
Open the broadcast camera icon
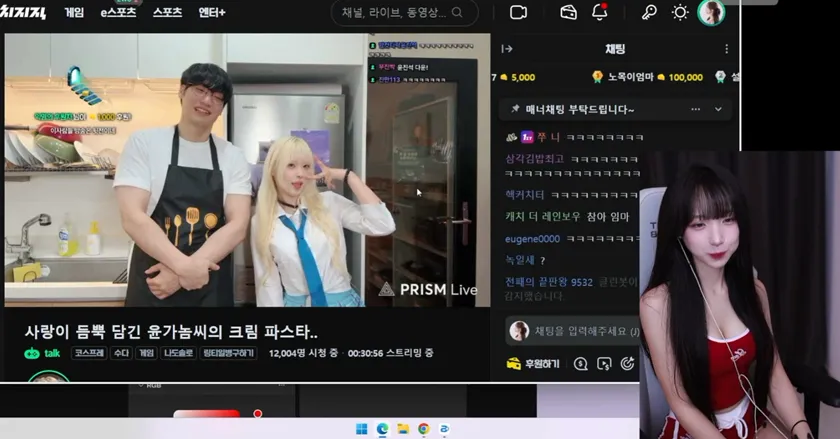[x=518, y=12]
